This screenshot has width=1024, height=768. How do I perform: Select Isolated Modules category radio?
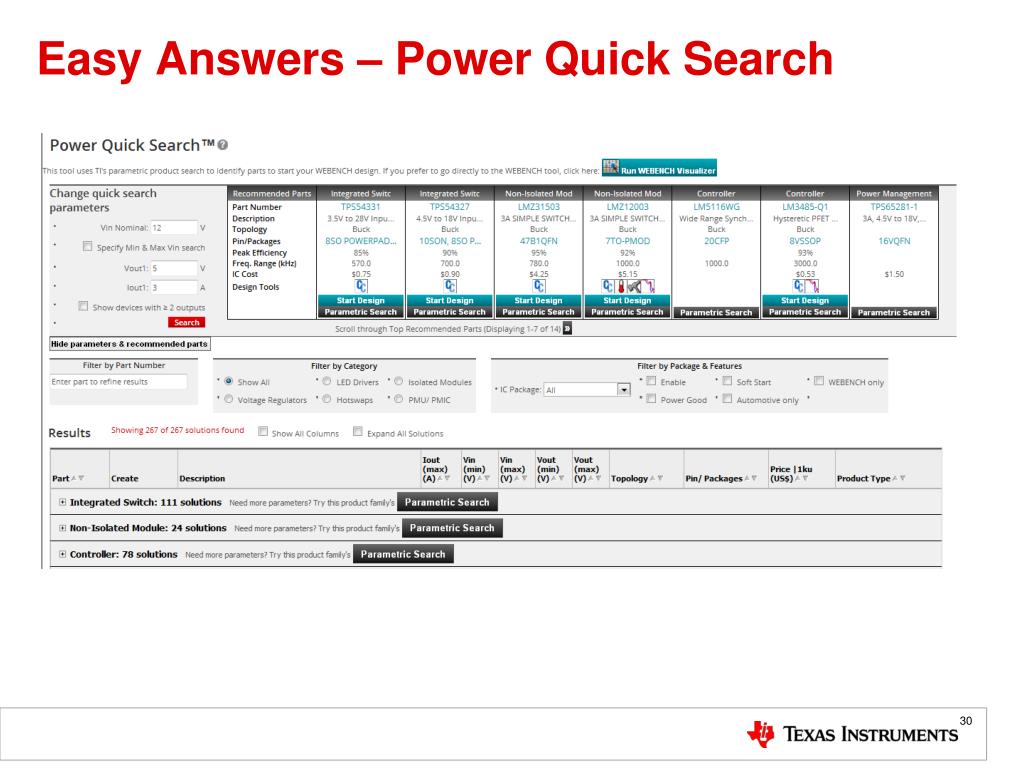pos(399,381)
